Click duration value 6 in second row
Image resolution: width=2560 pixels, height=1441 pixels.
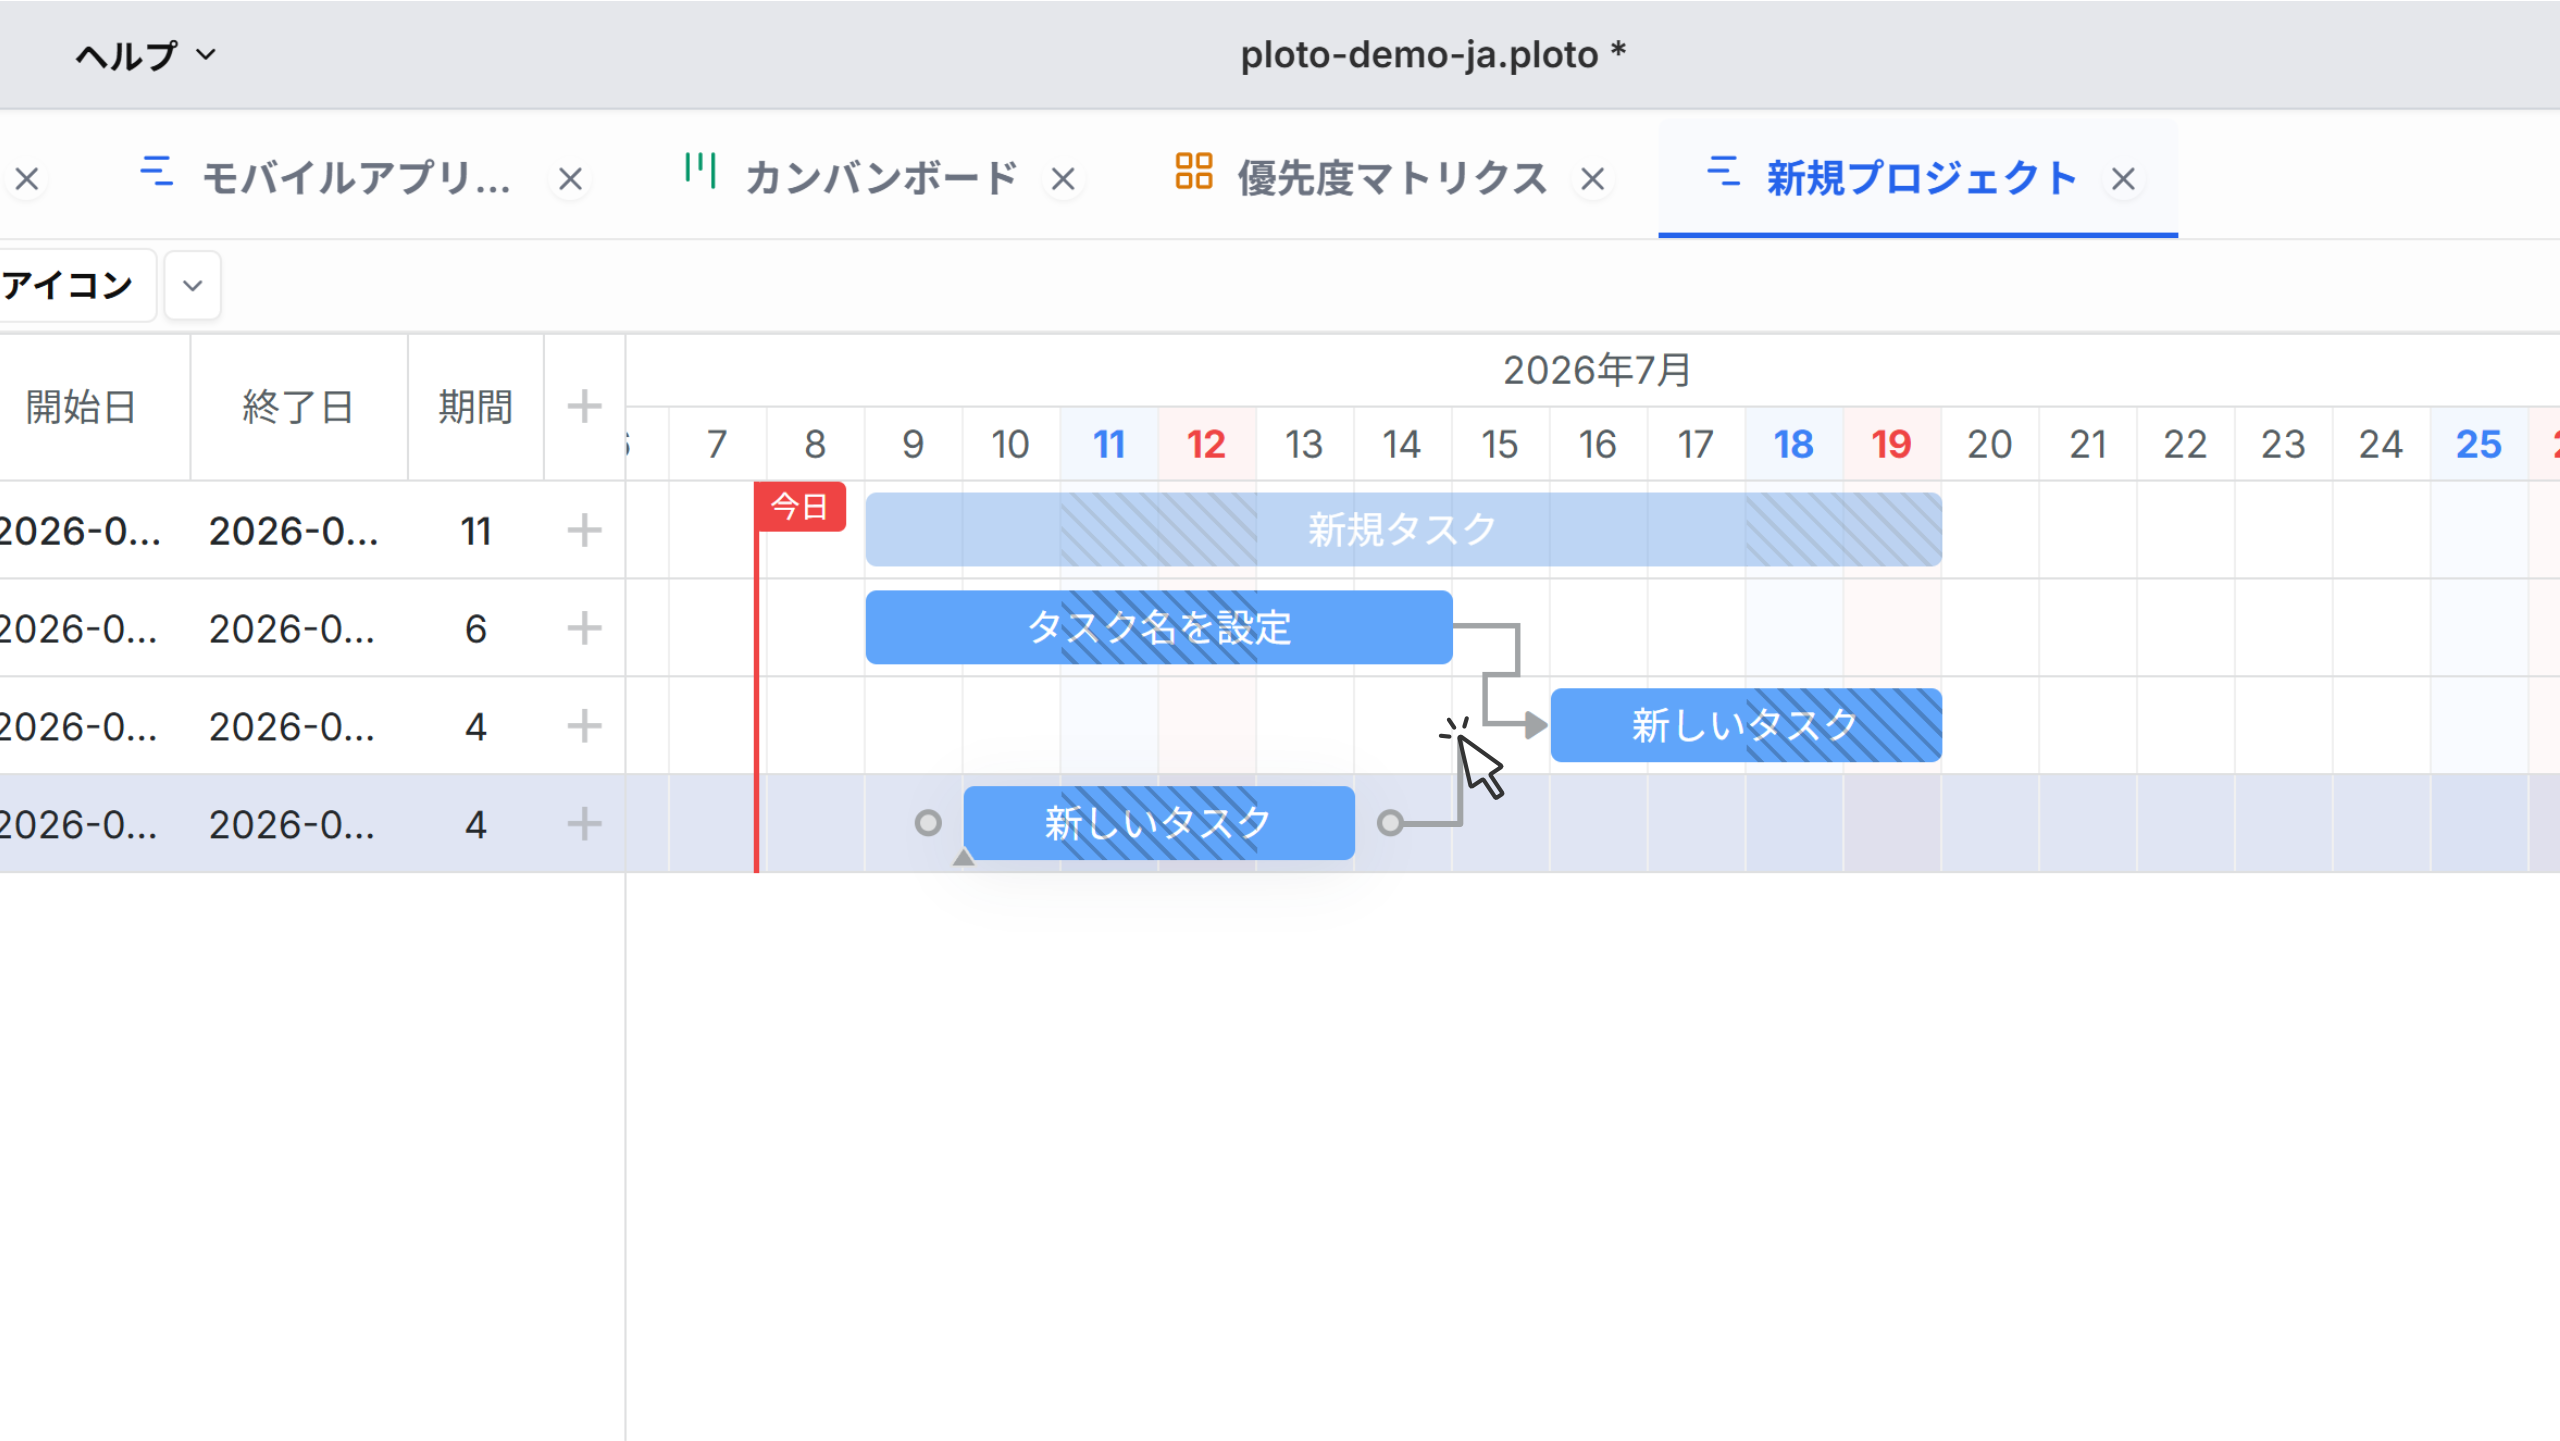pyautogui.click(x=476, y=629)
